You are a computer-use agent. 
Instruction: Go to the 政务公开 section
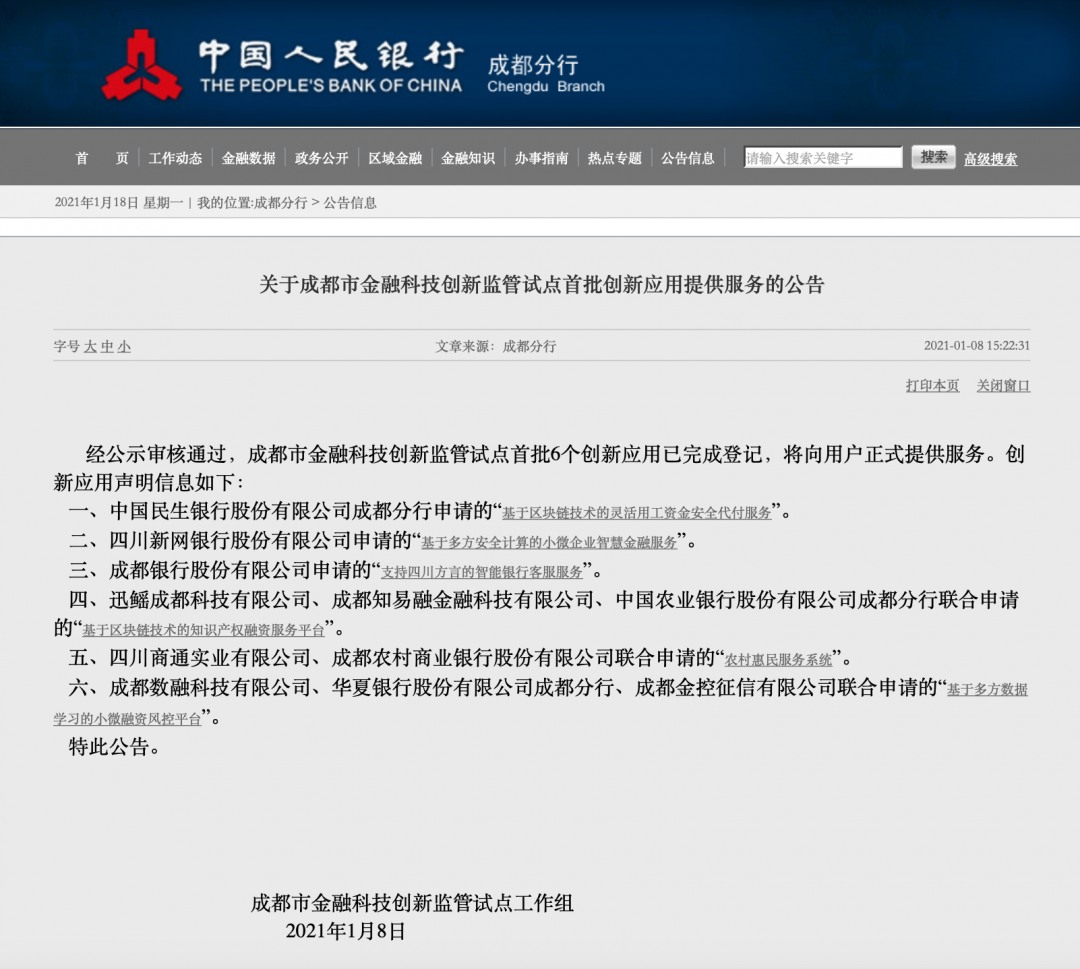pos(322,158)
